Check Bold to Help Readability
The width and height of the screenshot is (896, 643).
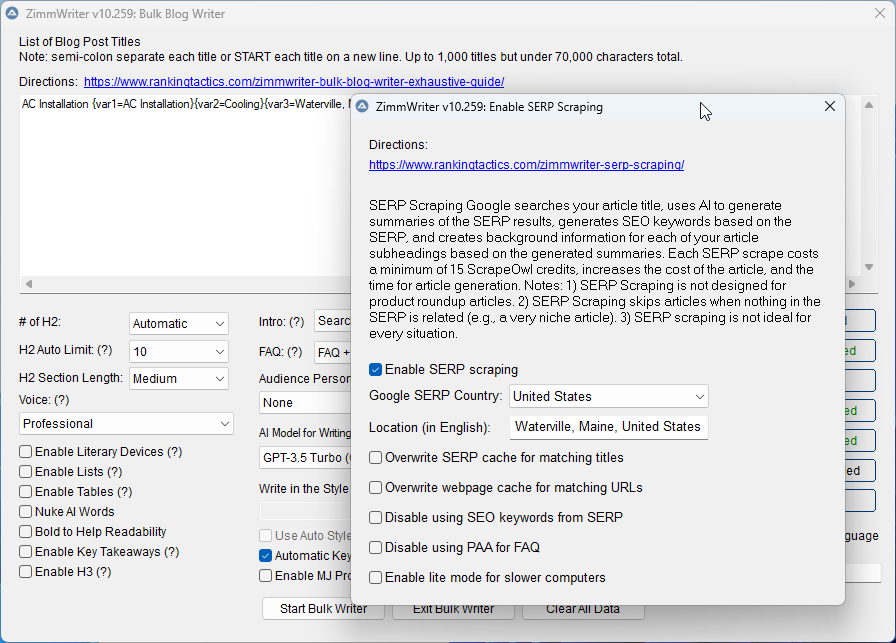(25, 532)
